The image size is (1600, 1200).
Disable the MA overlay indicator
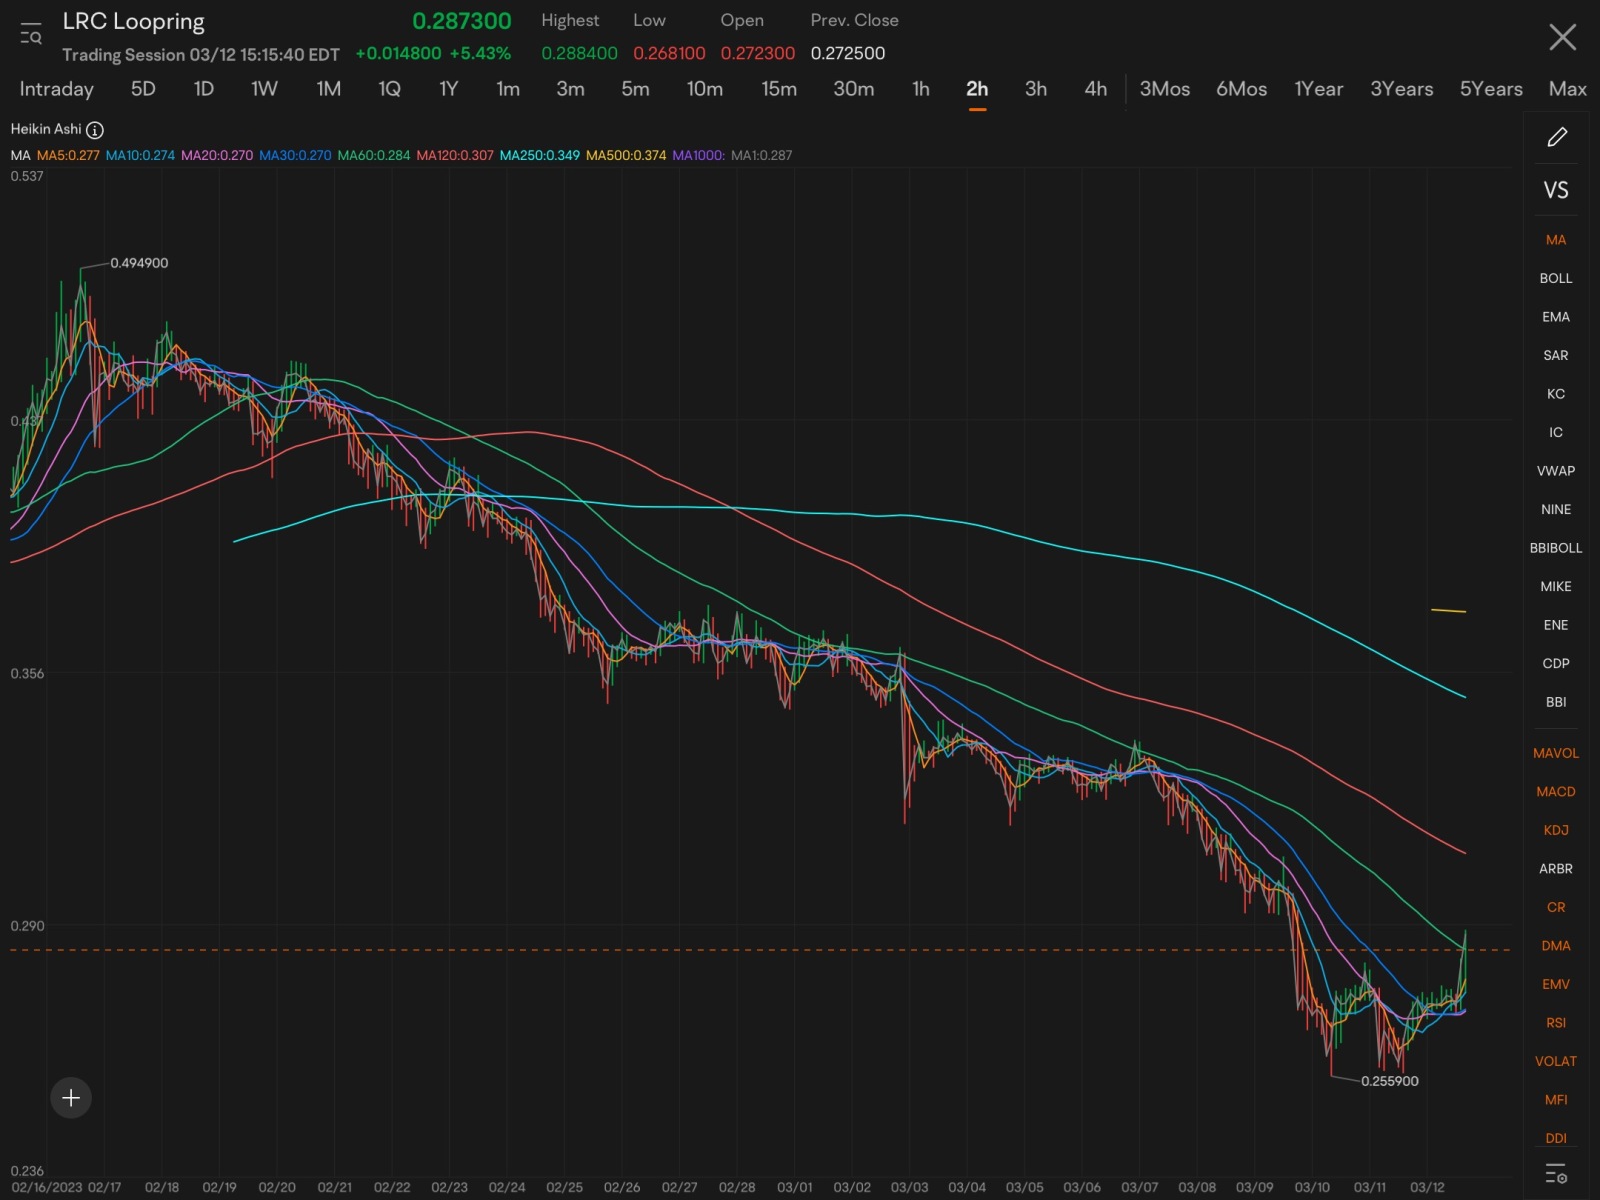click(x=1556, y=240)
